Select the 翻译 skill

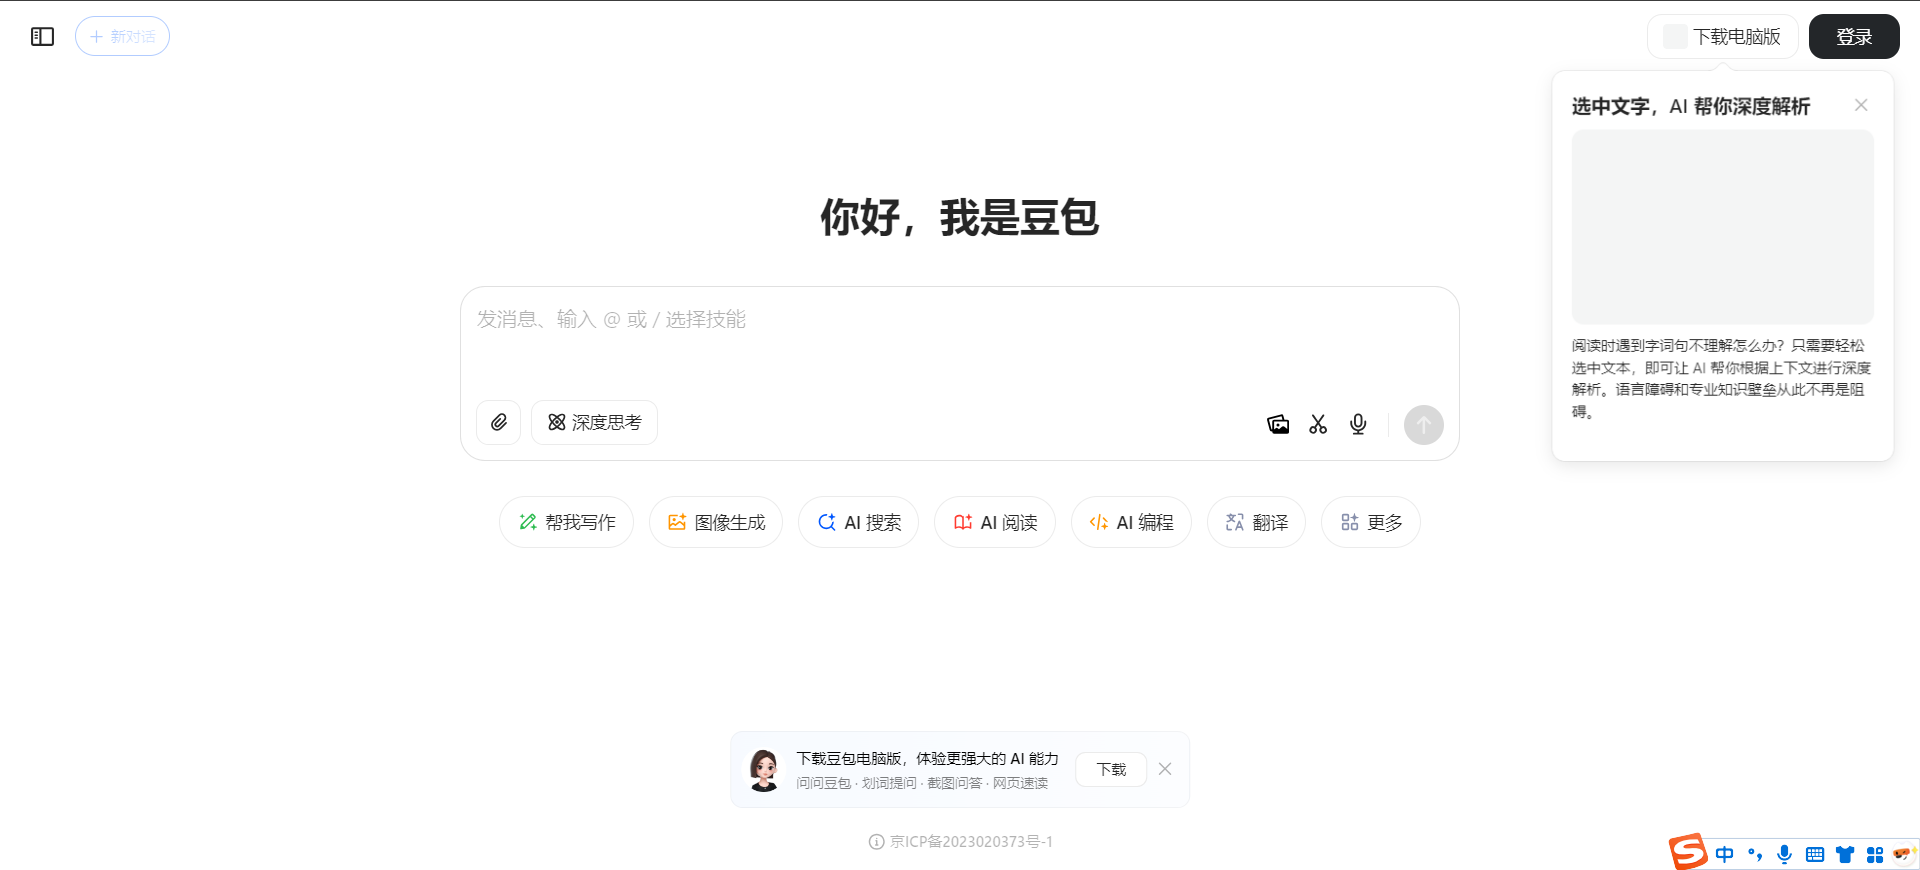coord(1256,522)
